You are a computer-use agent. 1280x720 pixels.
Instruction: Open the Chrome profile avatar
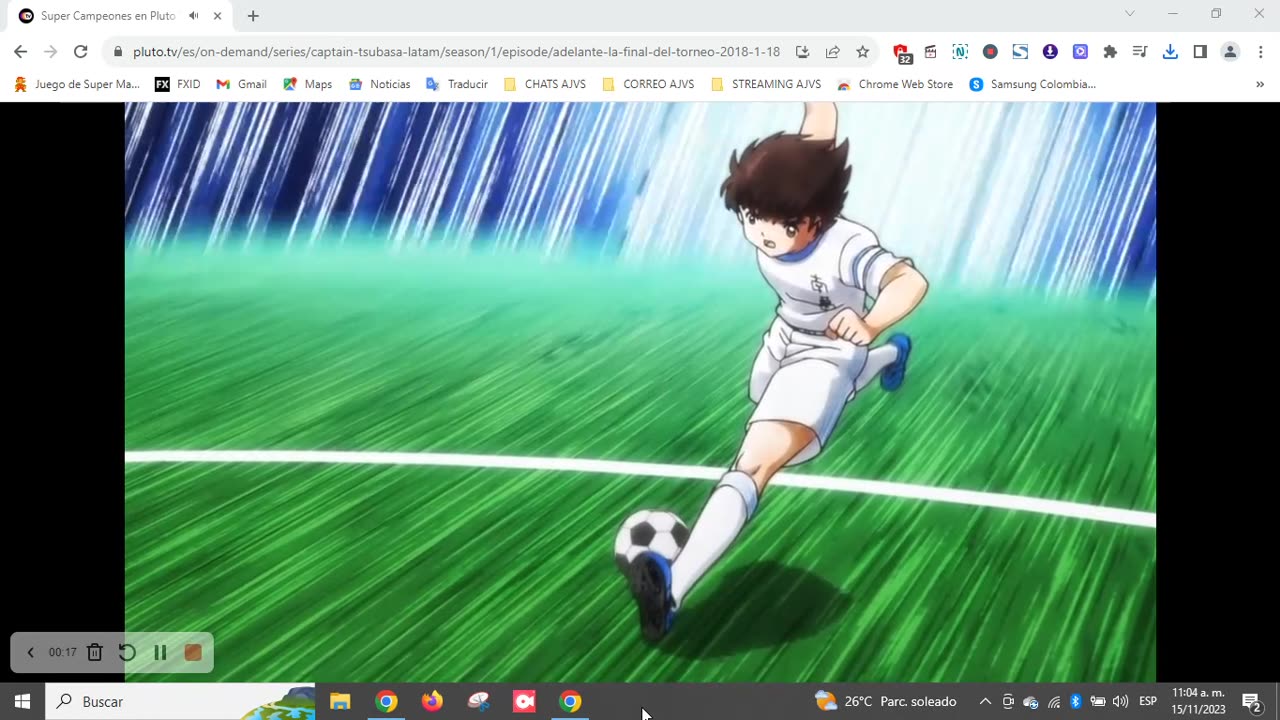(1230, 52)
